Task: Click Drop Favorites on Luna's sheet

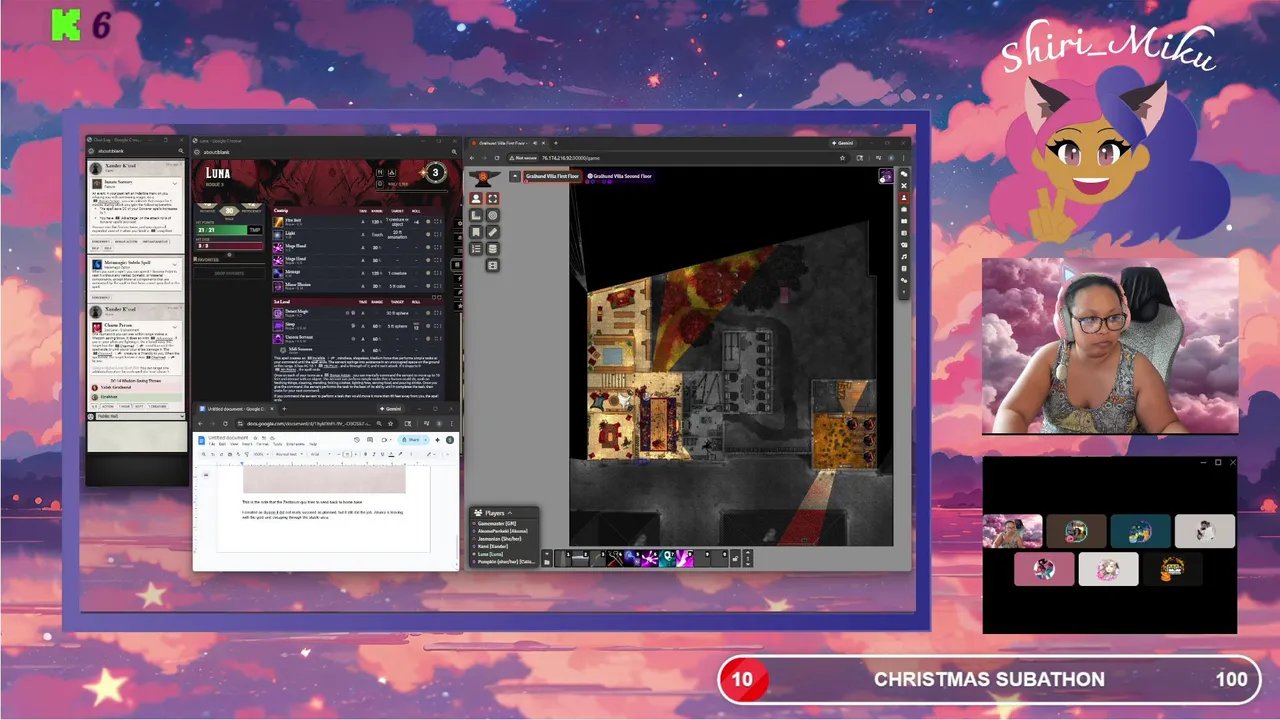Action: [x=229, y=273]
